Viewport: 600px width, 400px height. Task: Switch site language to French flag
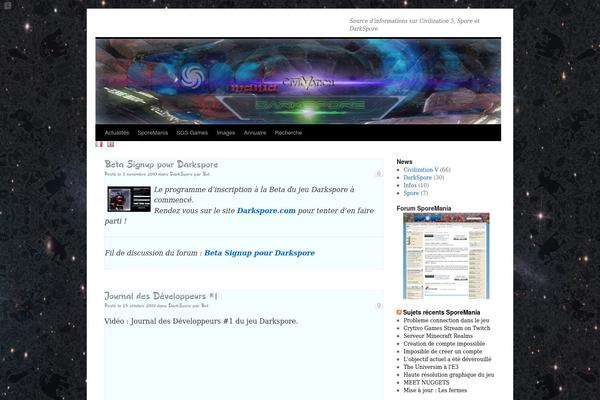(x=99, y=144)
